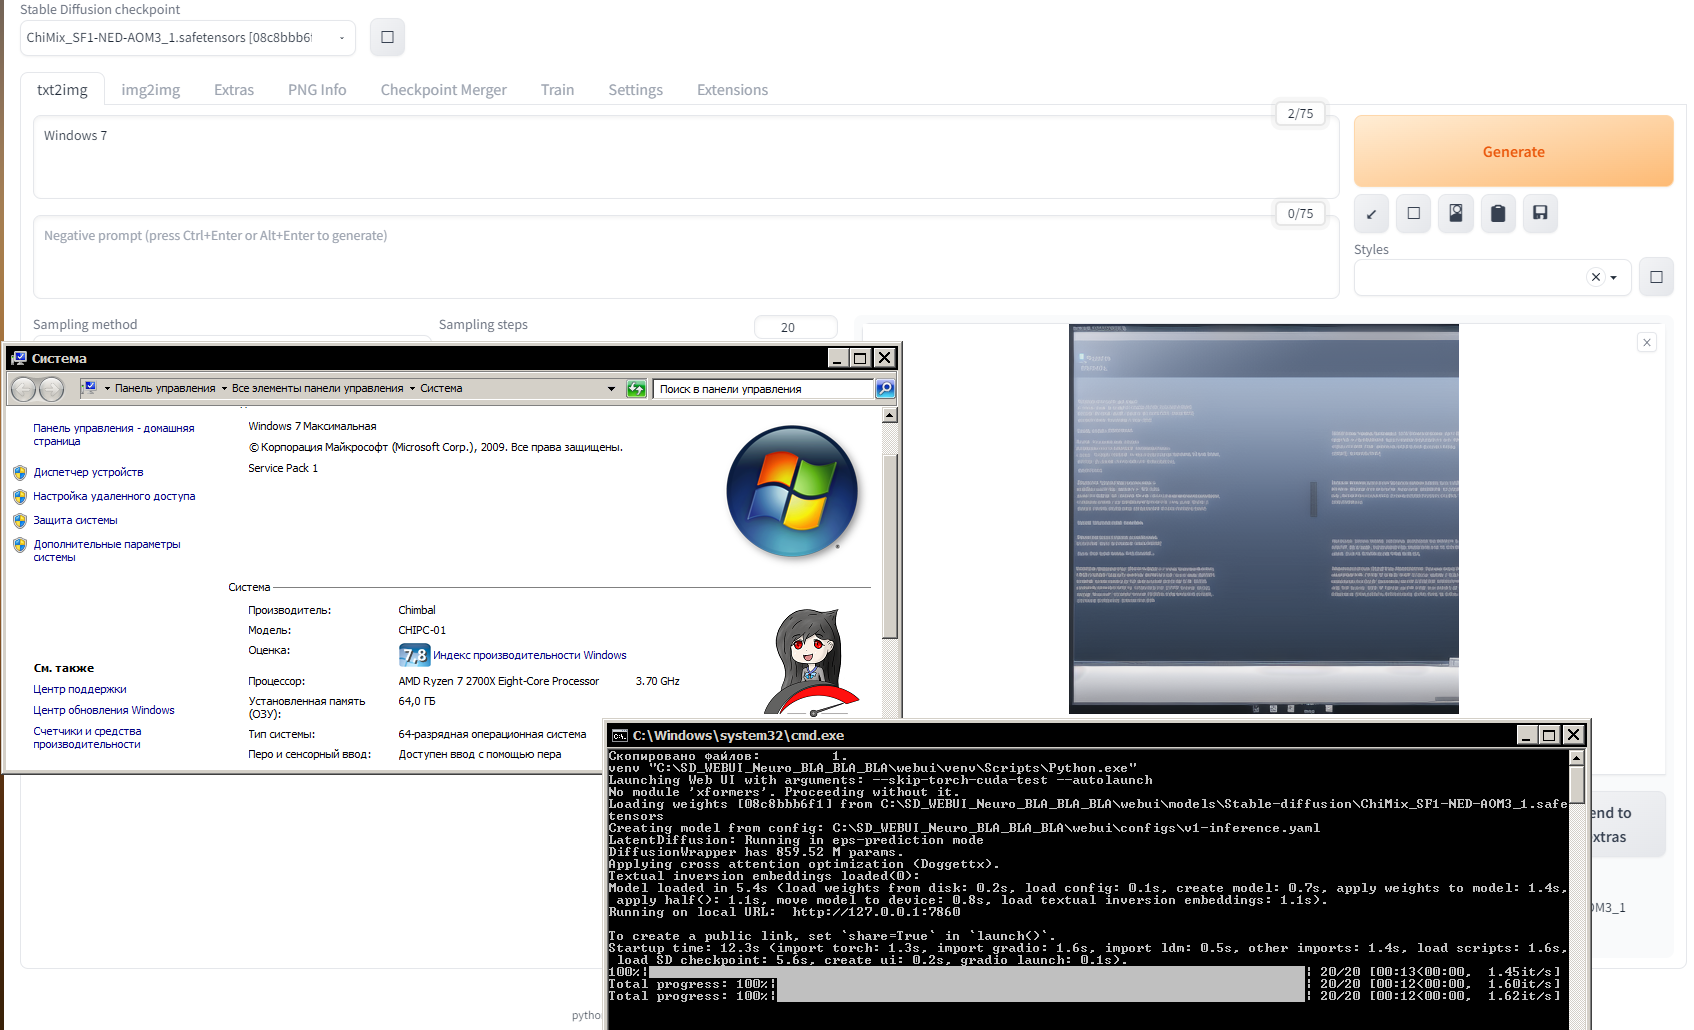Click the arrow icon to read last generation parameters
Image resolution: width=1694 pixels, height=1030 pixels.
1371,213
